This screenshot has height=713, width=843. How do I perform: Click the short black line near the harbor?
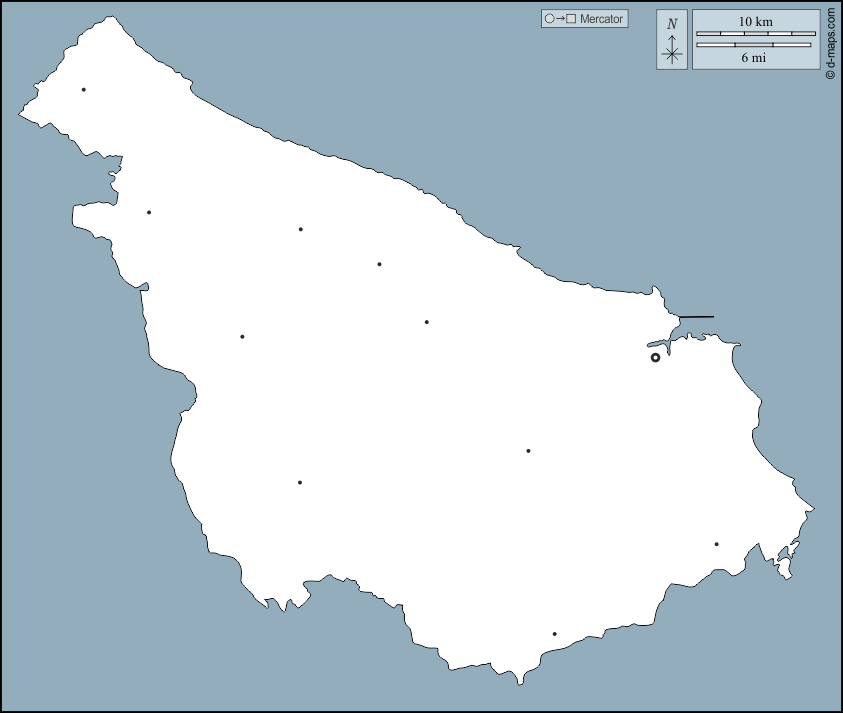pyautogui.click(x=697, y=317)
